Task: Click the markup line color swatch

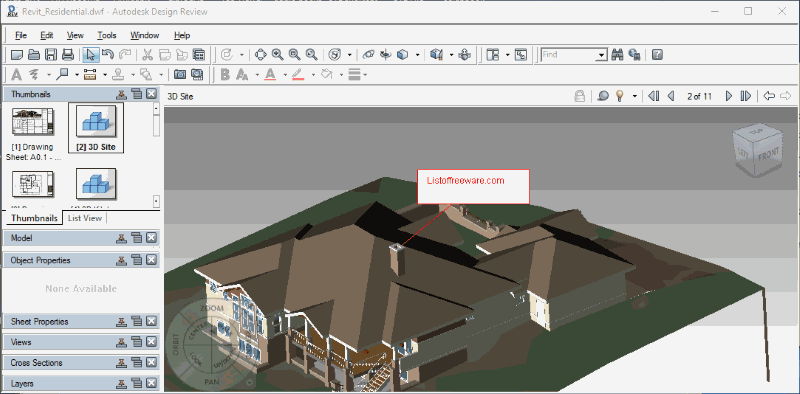Action: pyautogui.click(x=298, y=75)
